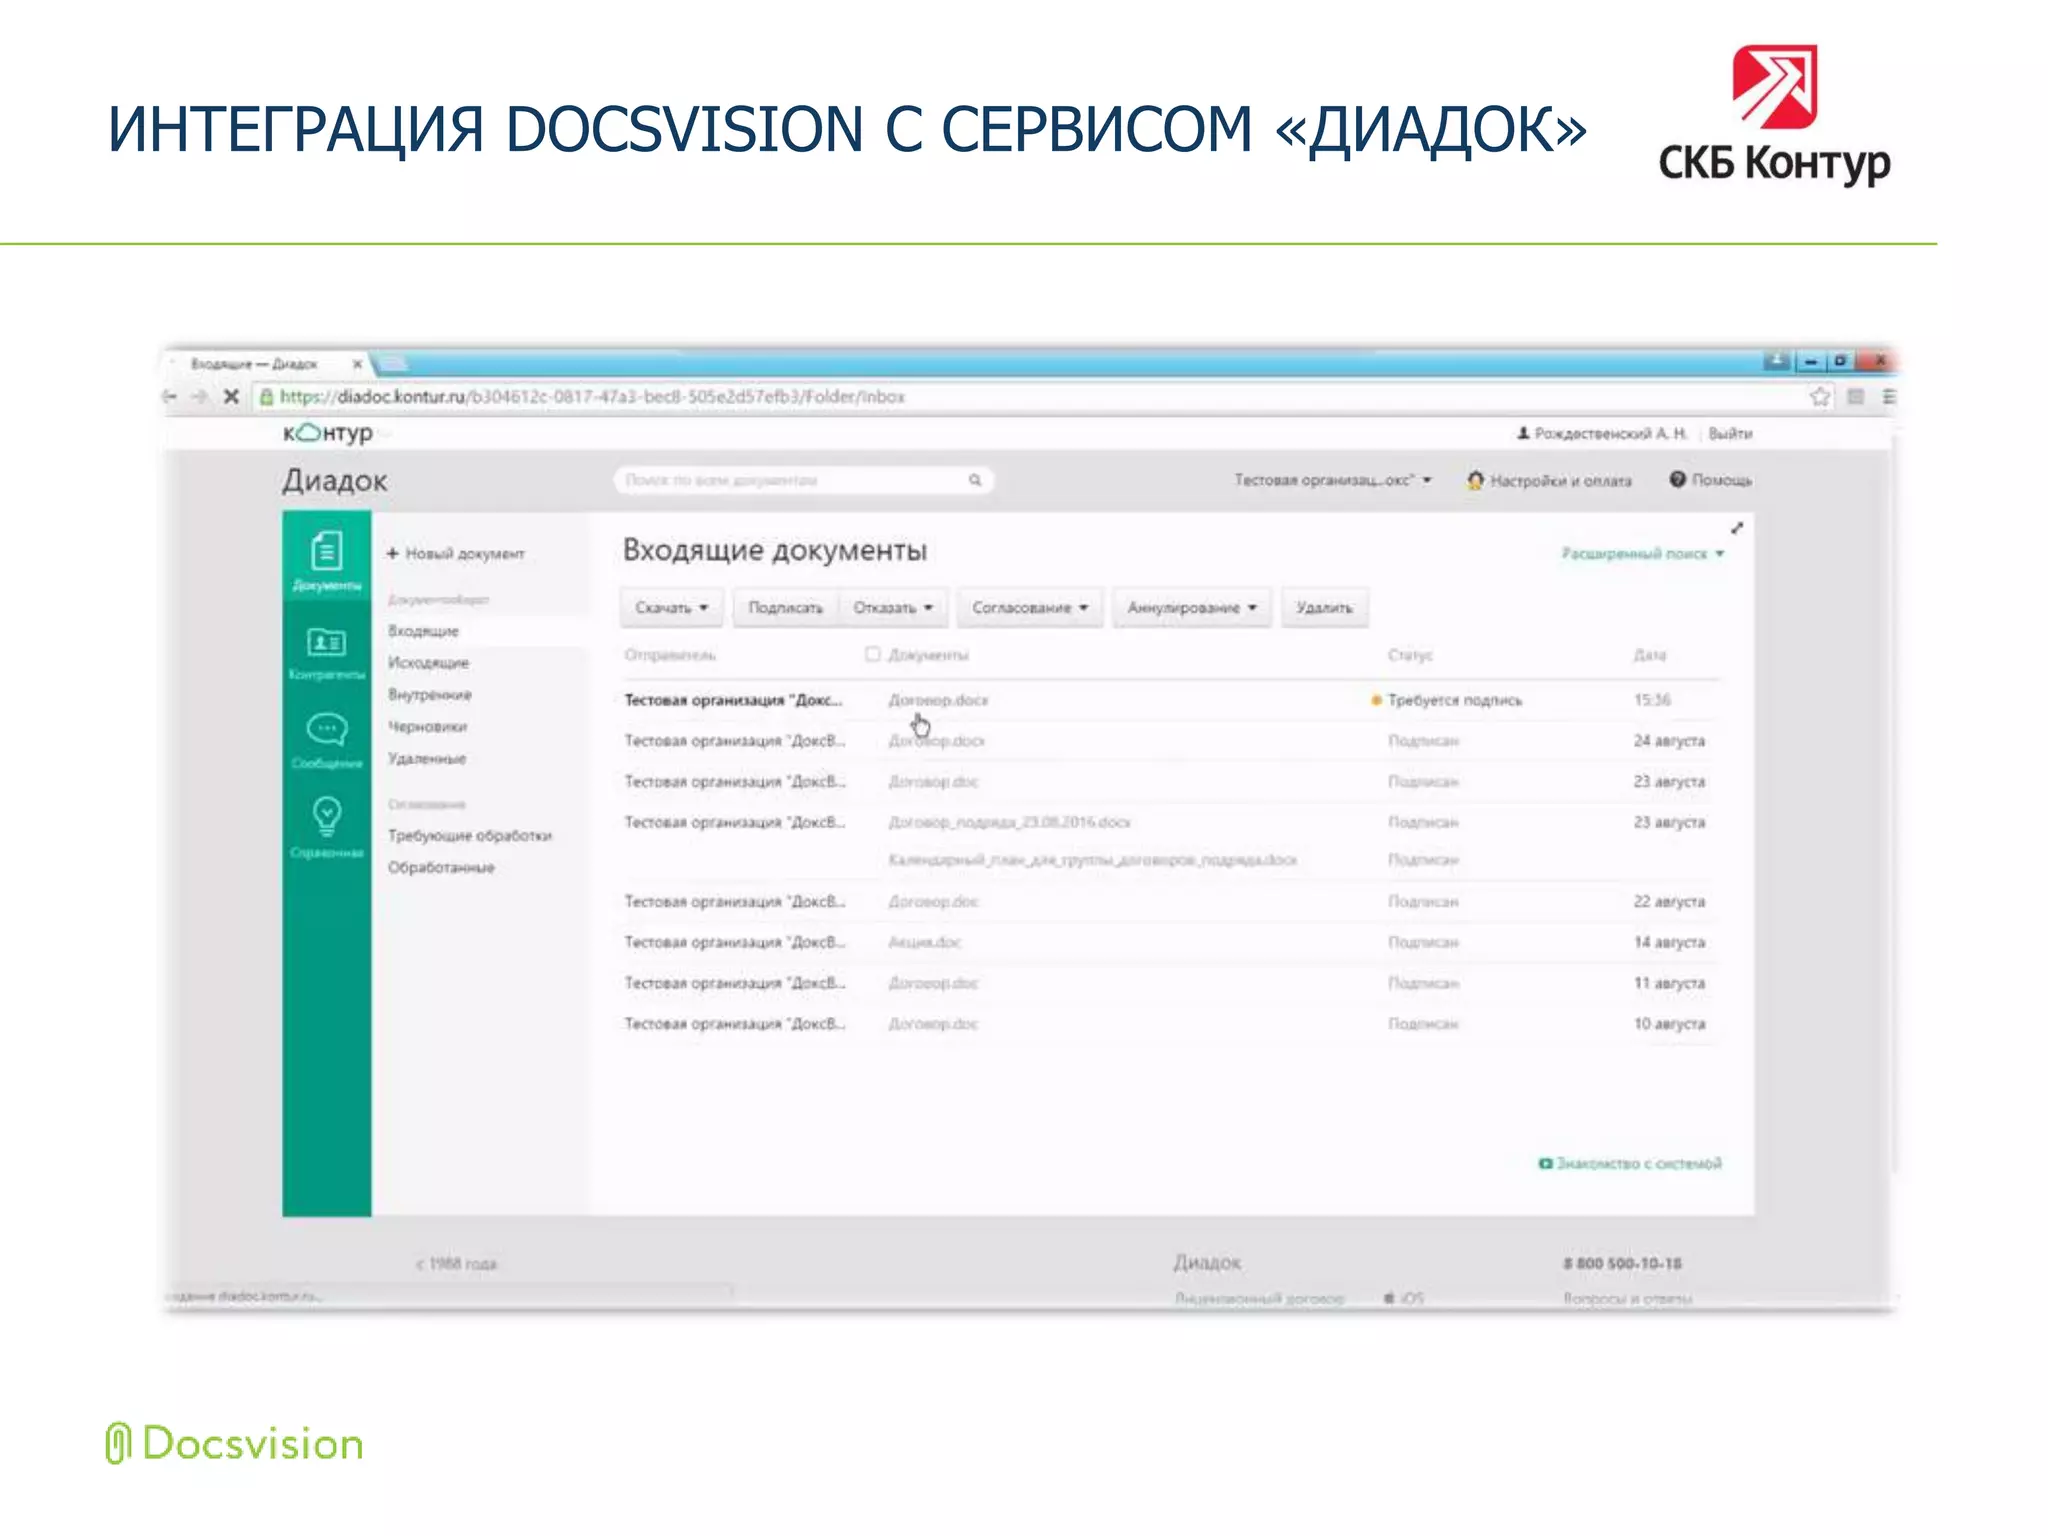Viewport: 2048px width, 1536px height.
Task: Open the Documents section in green sidebar
Action: [326, 560]
